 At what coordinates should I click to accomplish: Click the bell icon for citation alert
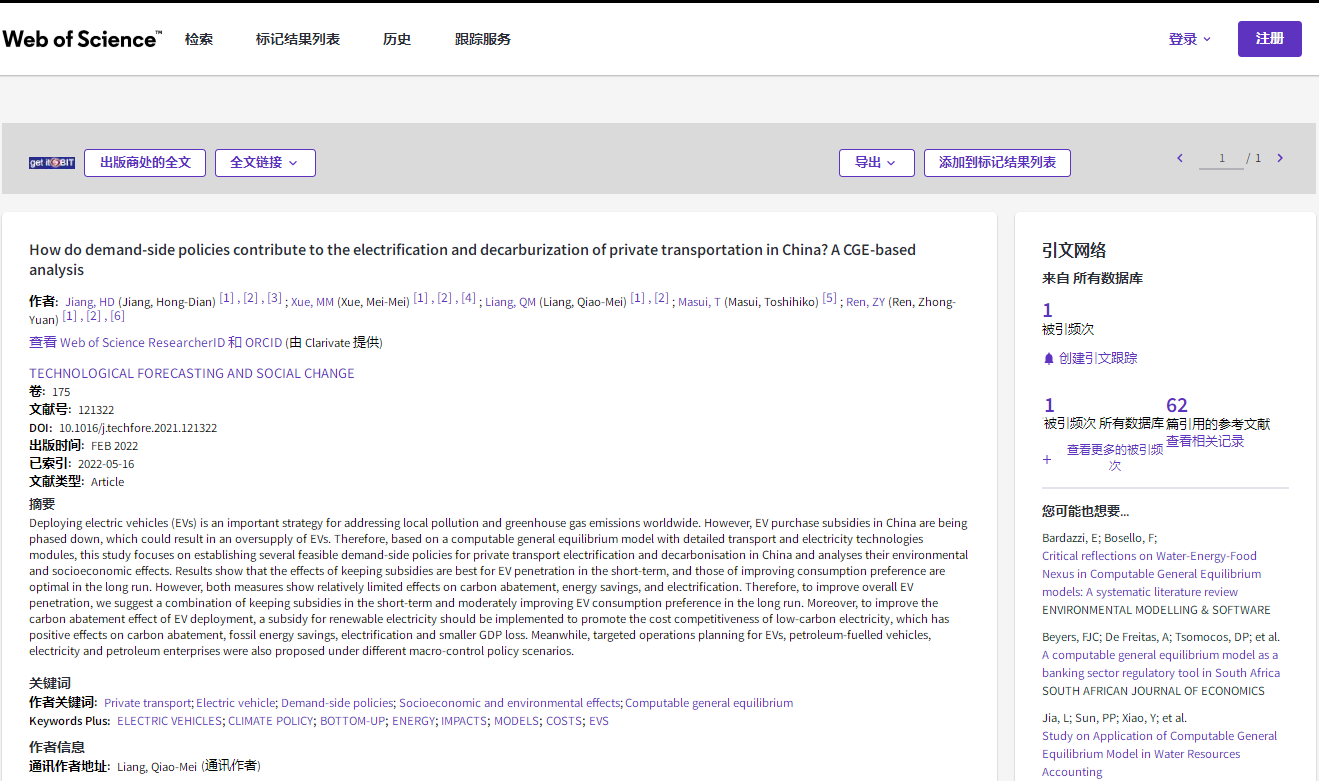coord(1049,358)
